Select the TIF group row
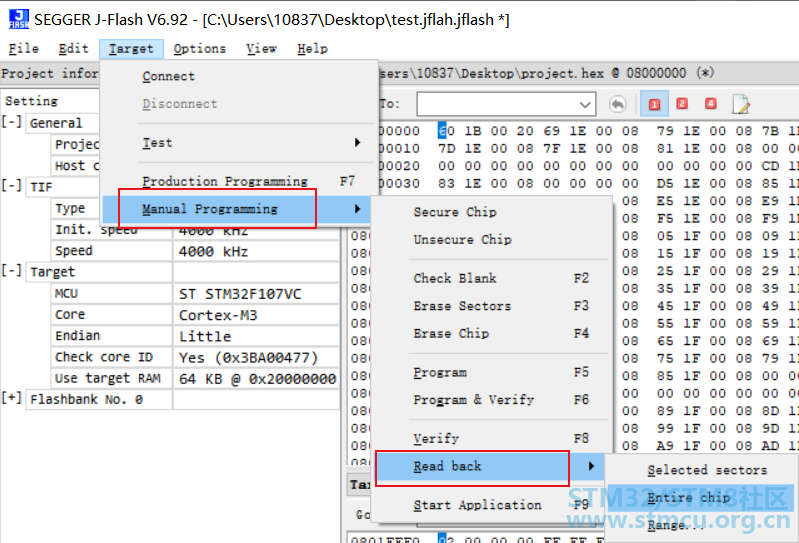 [x=62, y=187]
